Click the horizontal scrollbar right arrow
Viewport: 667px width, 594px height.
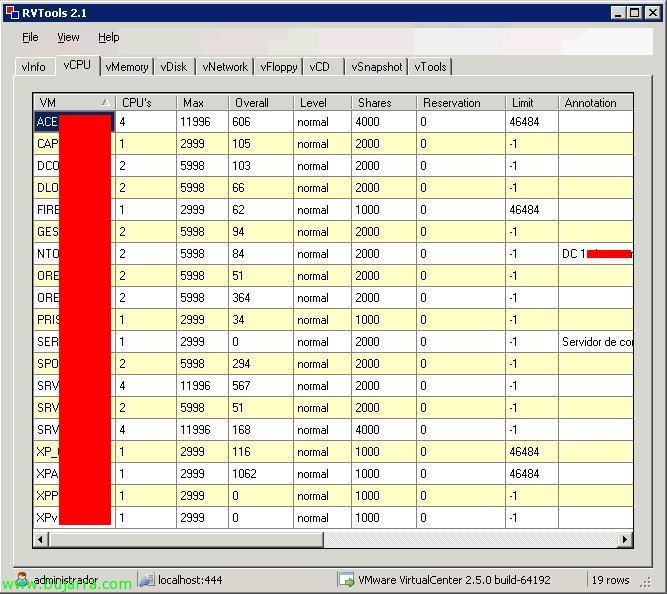[624, 539]
